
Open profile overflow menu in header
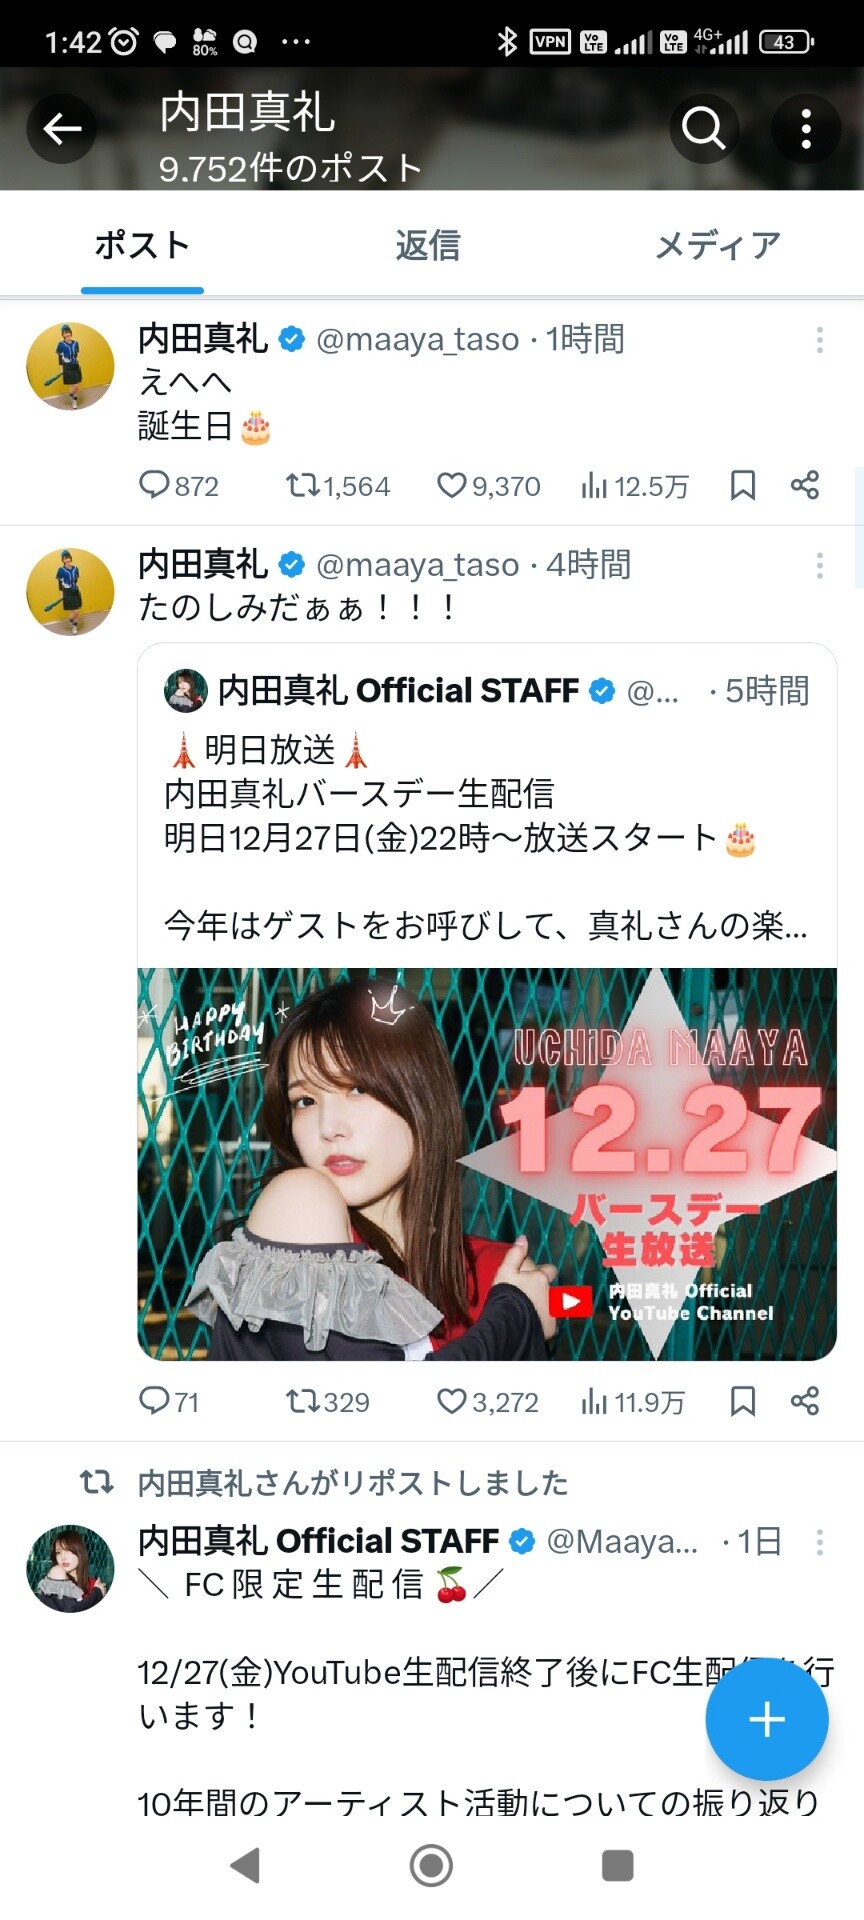coord(806,129)
